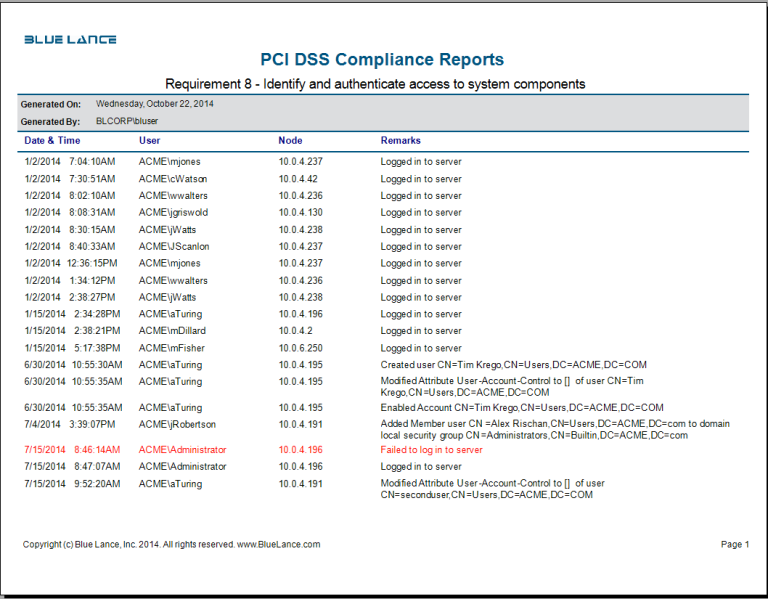Screen dimensions: 768x599
Task: Select the Node column header
Action: [290, 141]
